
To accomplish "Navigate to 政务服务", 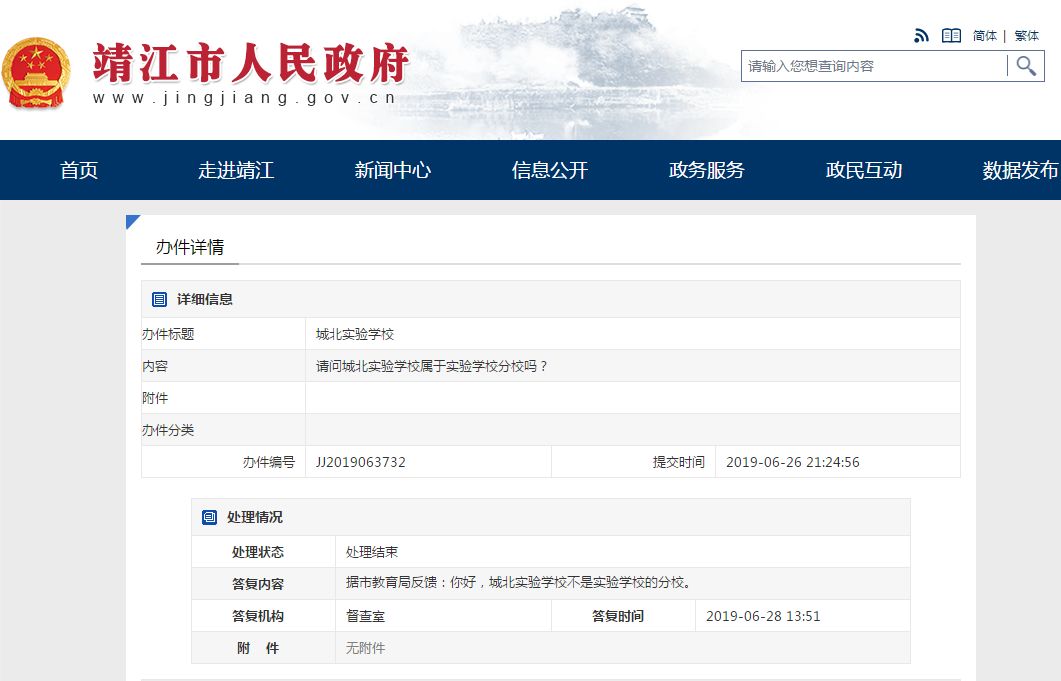I will [x=706, y=170].
